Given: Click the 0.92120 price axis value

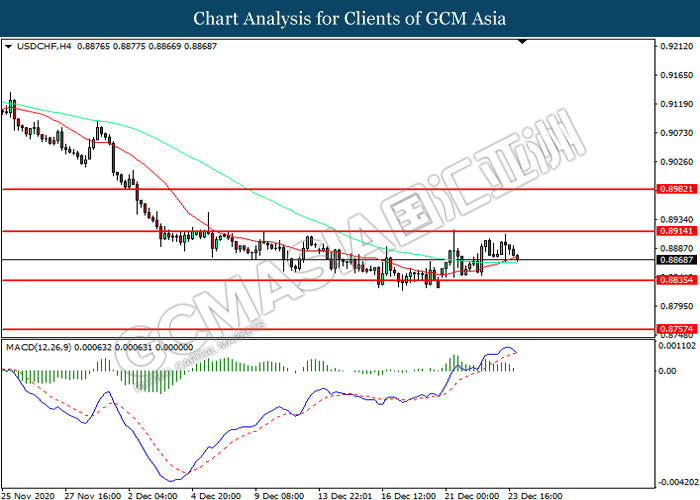Looking at the screenshot, I should tap(675, 46).
